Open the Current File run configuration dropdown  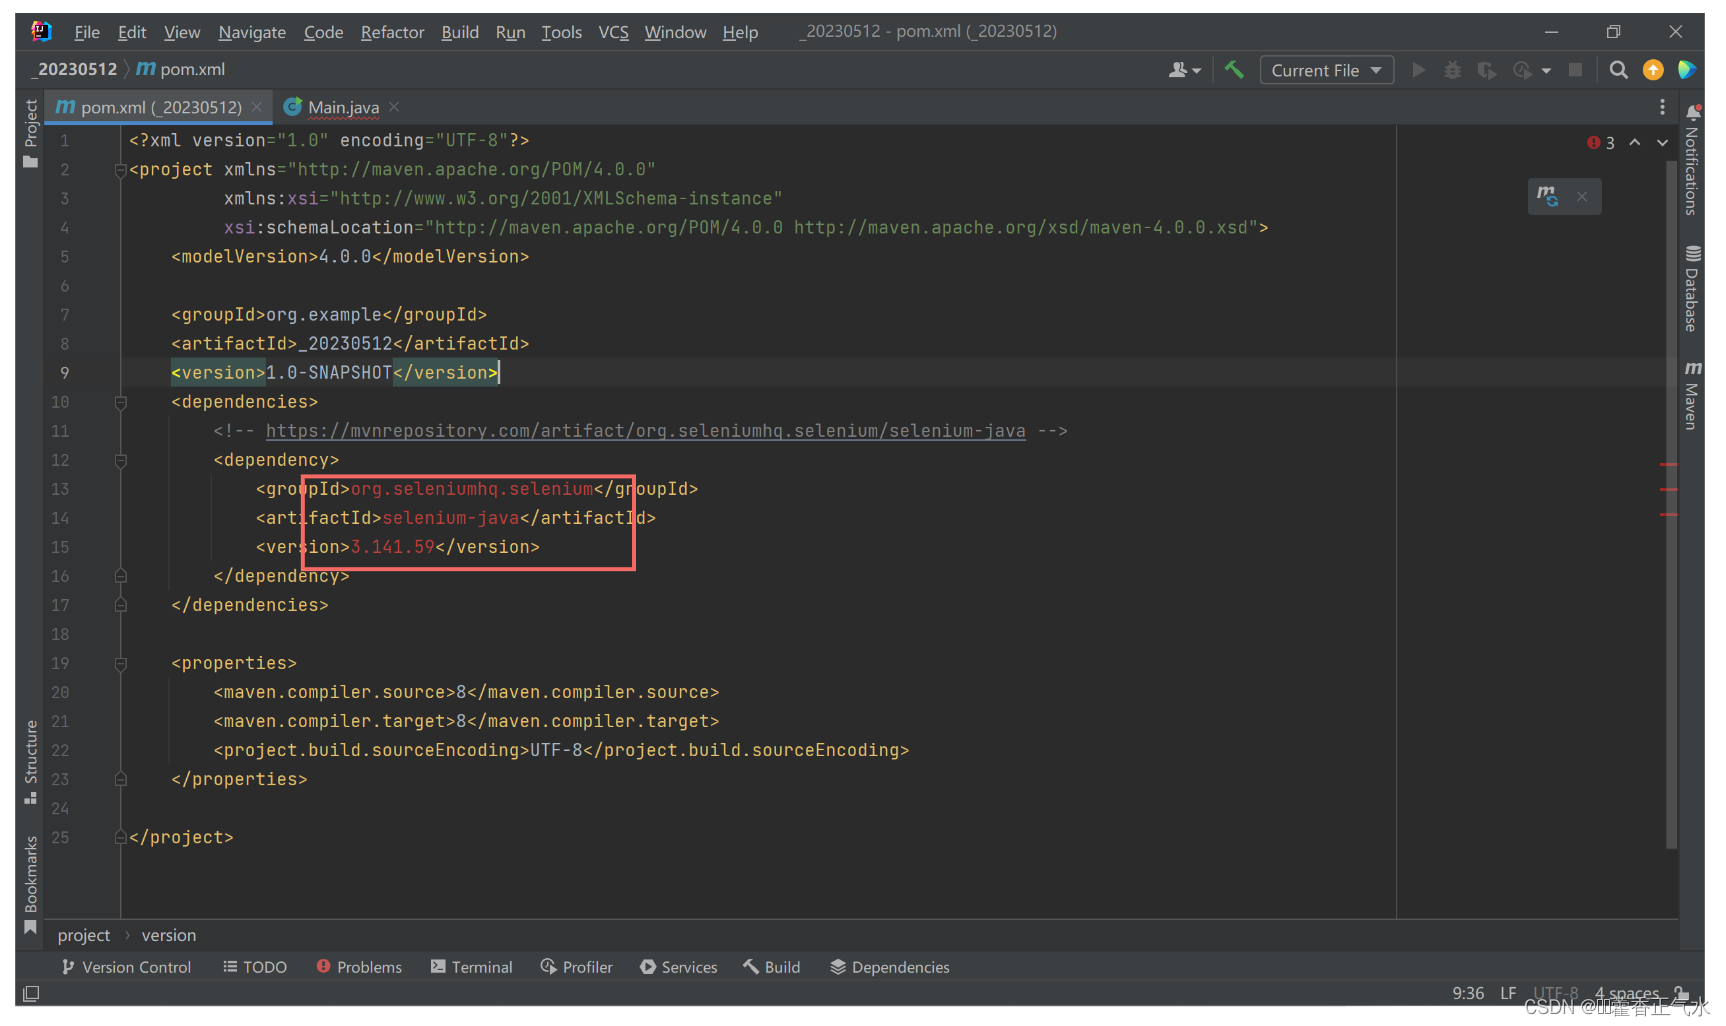(x=1327, y=70)
